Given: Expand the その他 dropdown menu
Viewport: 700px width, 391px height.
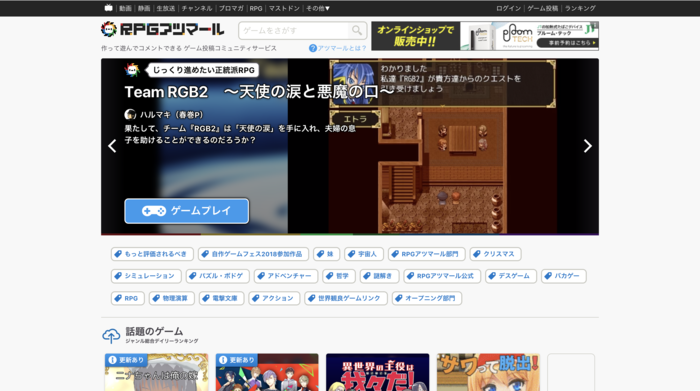Looking at the screenshot, I should pyautogui.click(x=317, y=8).
